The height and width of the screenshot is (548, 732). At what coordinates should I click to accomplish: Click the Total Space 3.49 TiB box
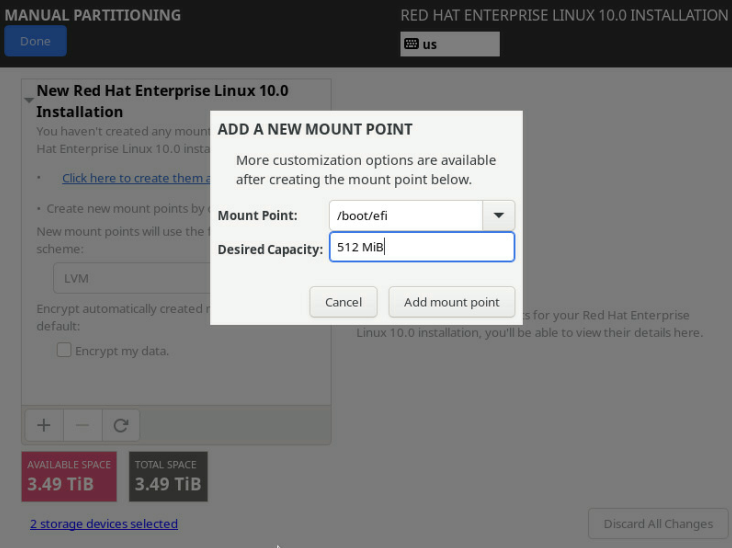coord(168,476)
